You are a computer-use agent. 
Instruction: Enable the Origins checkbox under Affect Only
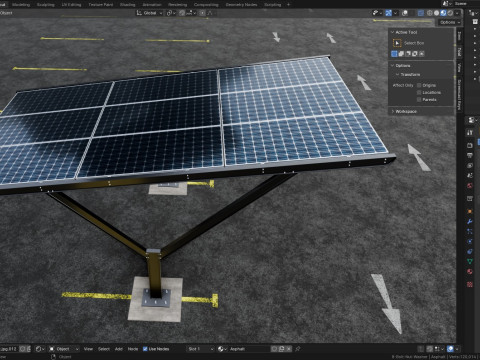tap(419, 85)
